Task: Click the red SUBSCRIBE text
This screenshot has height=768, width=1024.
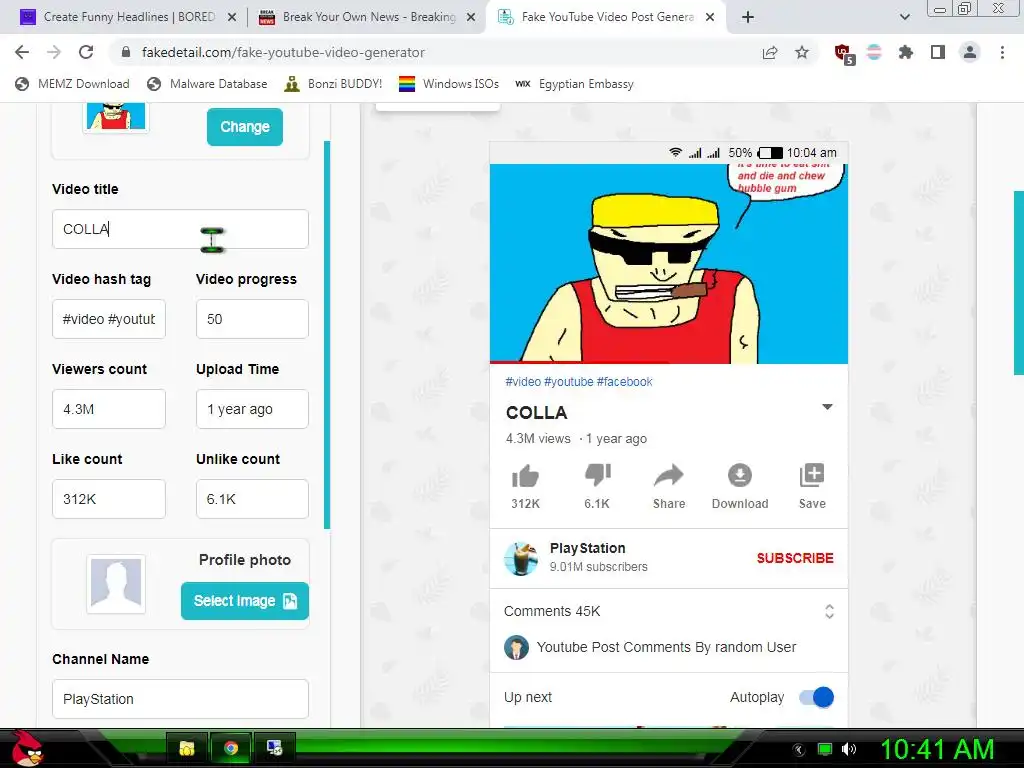Action: [795, 558]
